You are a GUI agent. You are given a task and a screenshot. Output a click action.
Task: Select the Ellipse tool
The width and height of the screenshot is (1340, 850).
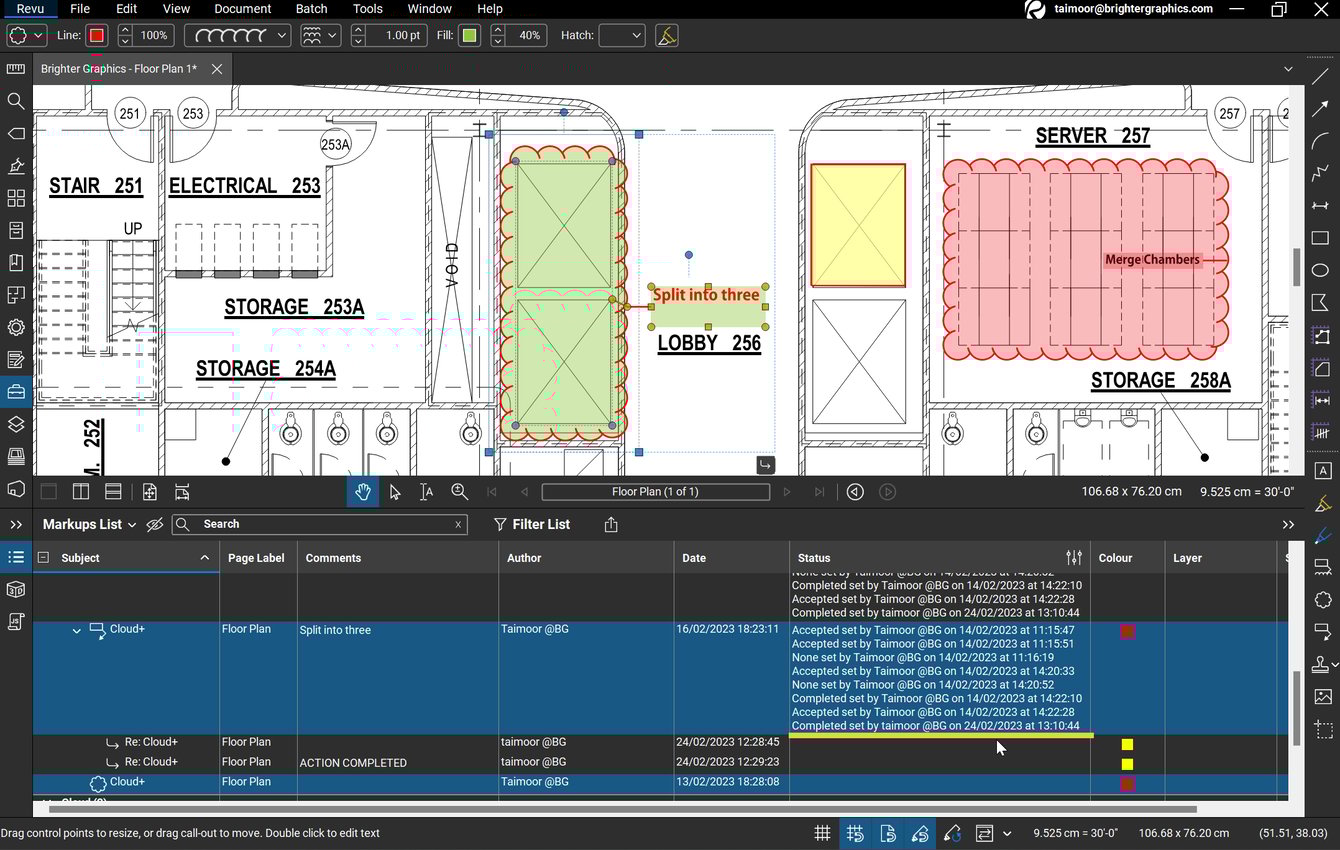point(1320,270)
